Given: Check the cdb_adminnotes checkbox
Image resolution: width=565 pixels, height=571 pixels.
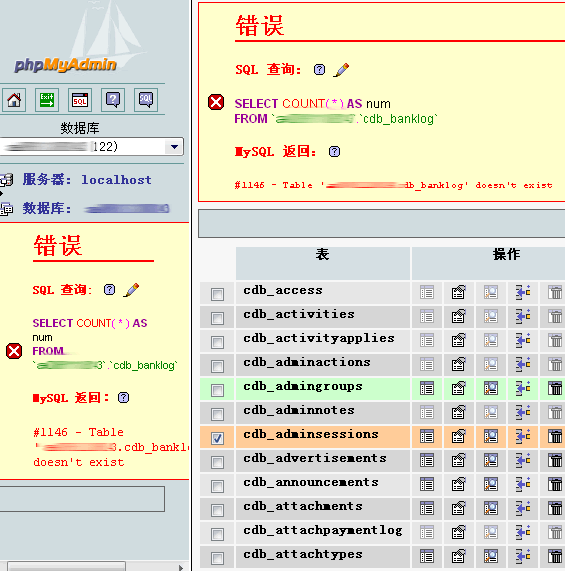Looking at the screenshot, I should click(217, 414).
